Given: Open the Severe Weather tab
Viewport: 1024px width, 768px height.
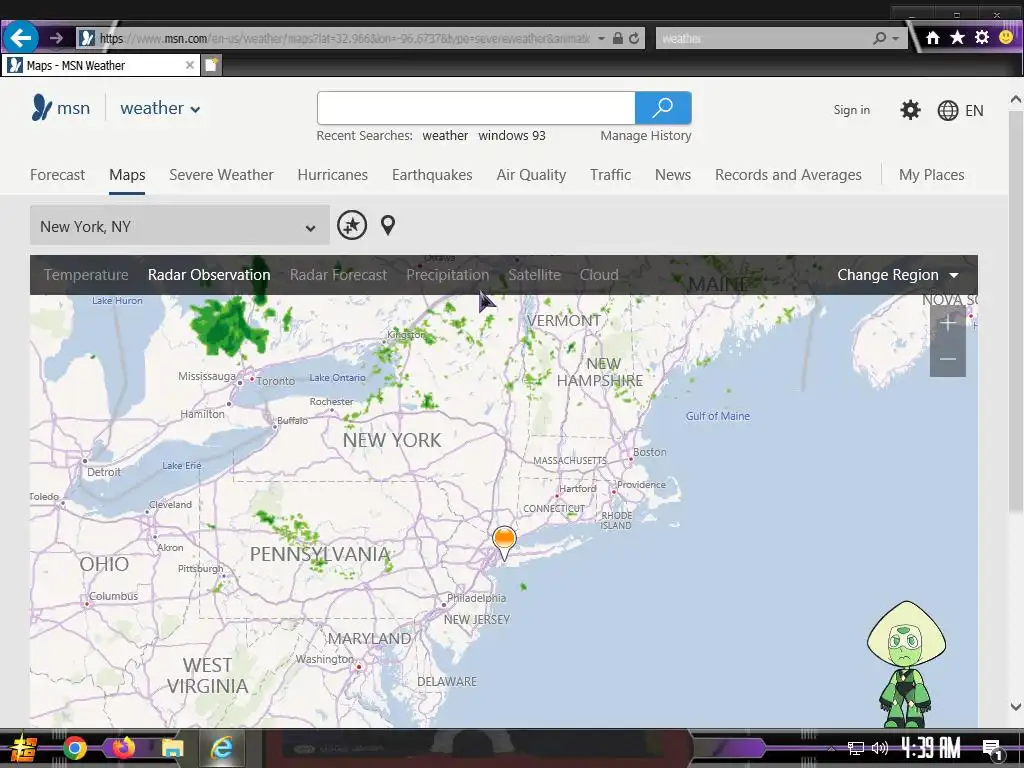Looking at the screenshot, I should coord(221,175).
